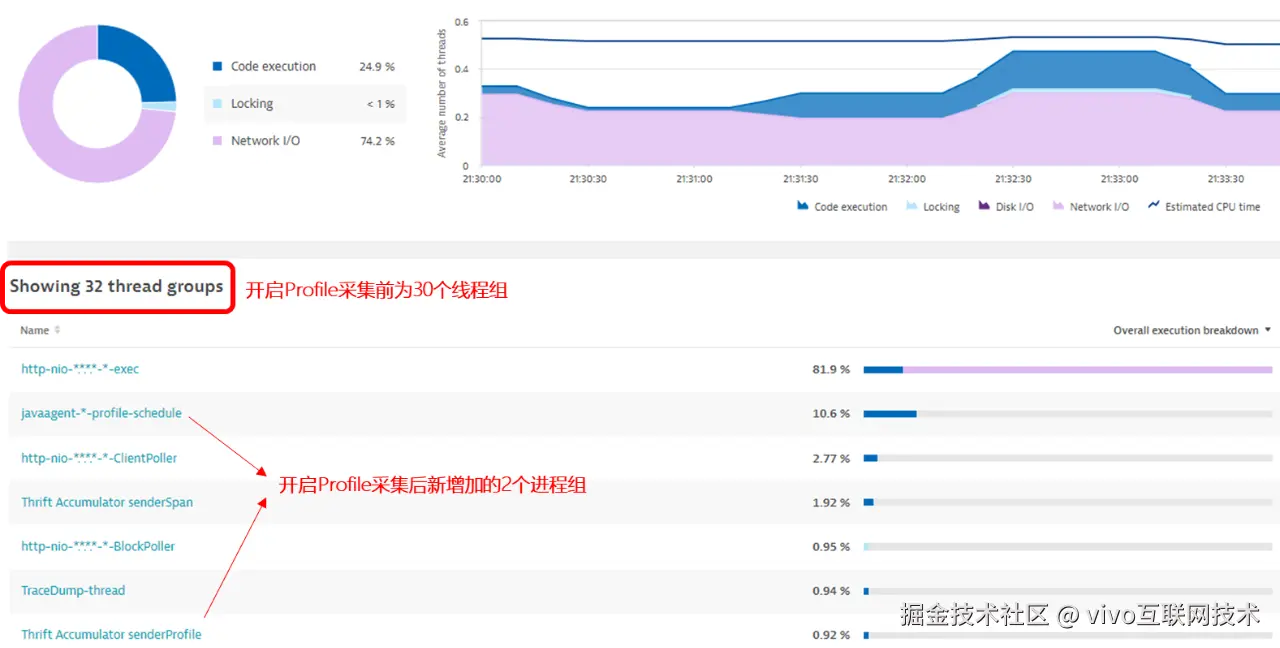Open the Overall execution breakdown dropdown arrow
Image resolution: width=1280 pixels, height=648 pixels.
[x=1268, y=330]
